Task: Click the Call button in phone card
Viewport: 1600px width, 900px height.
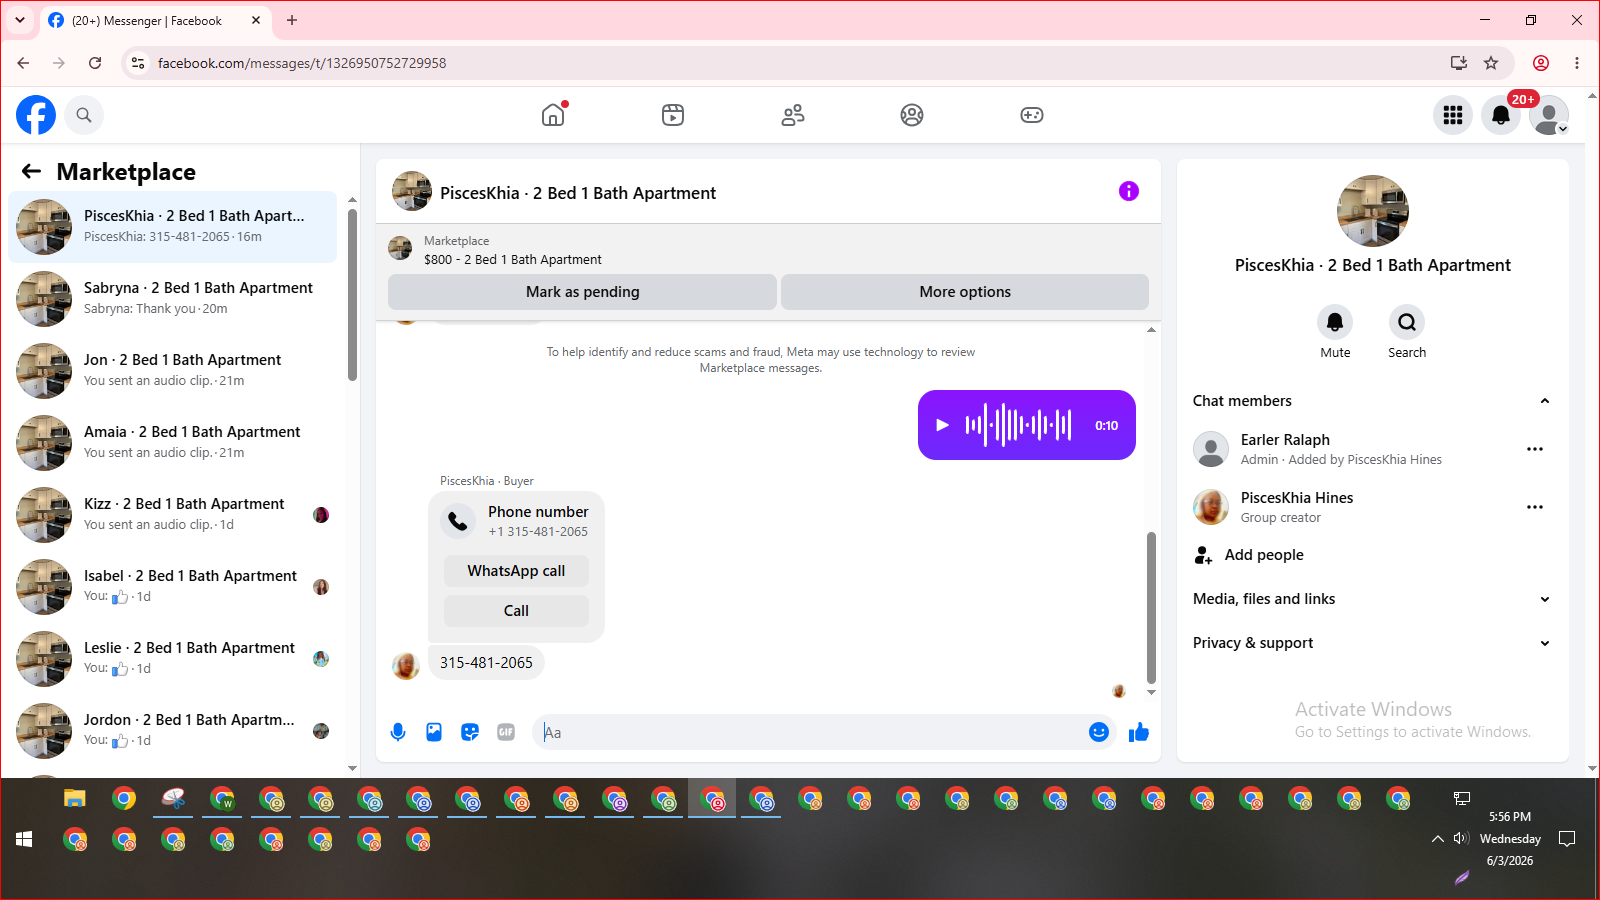Action: coord(516,611)
